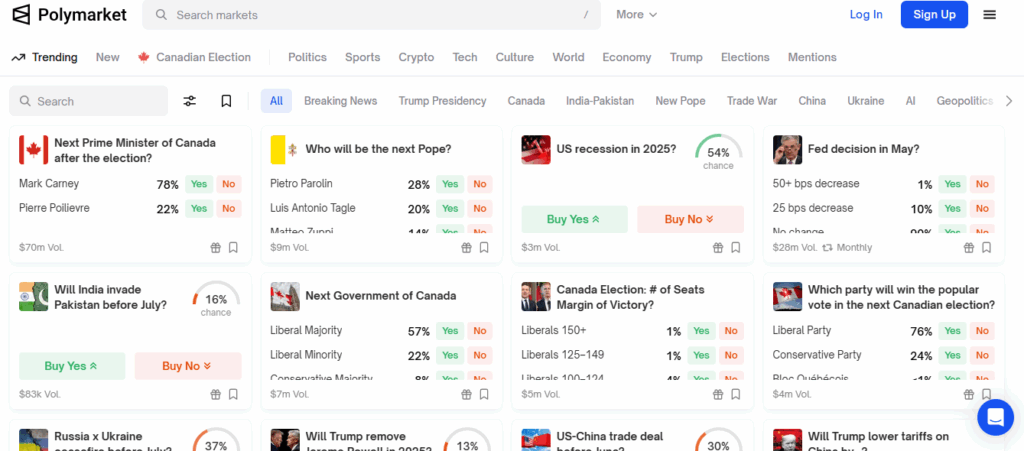Filter by Breaking News chip
This screenshot has height=451, width=1024.
click(340, 101)
